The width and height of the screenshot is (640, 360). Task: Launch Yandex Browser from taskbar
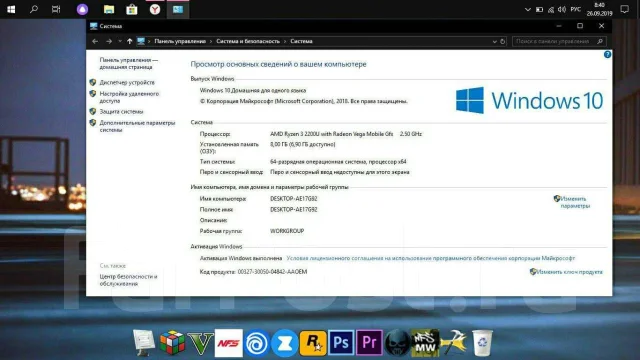coord(155,9)
